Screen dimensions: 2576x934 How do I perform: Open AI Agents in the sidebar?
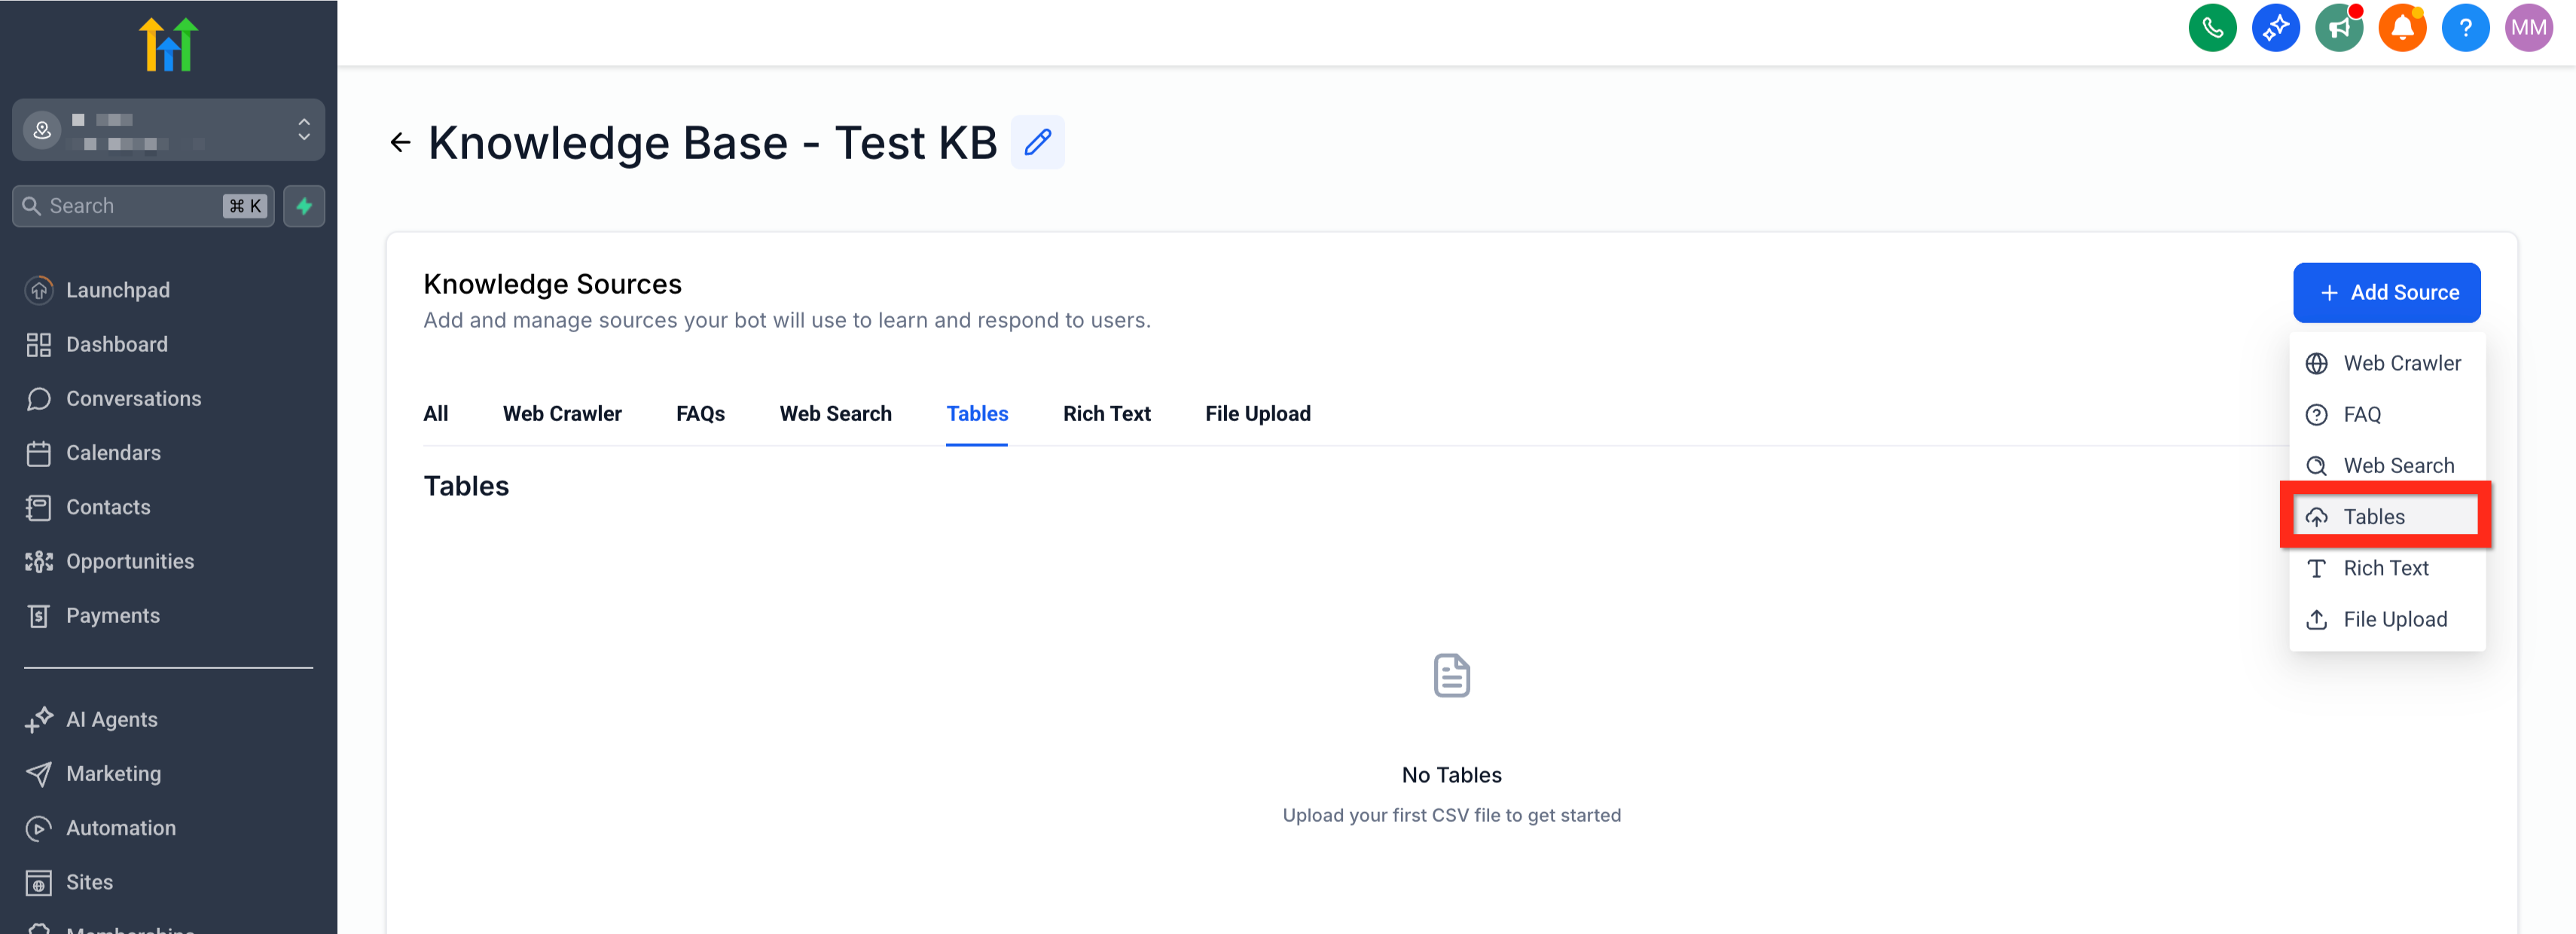pos(111,719)
